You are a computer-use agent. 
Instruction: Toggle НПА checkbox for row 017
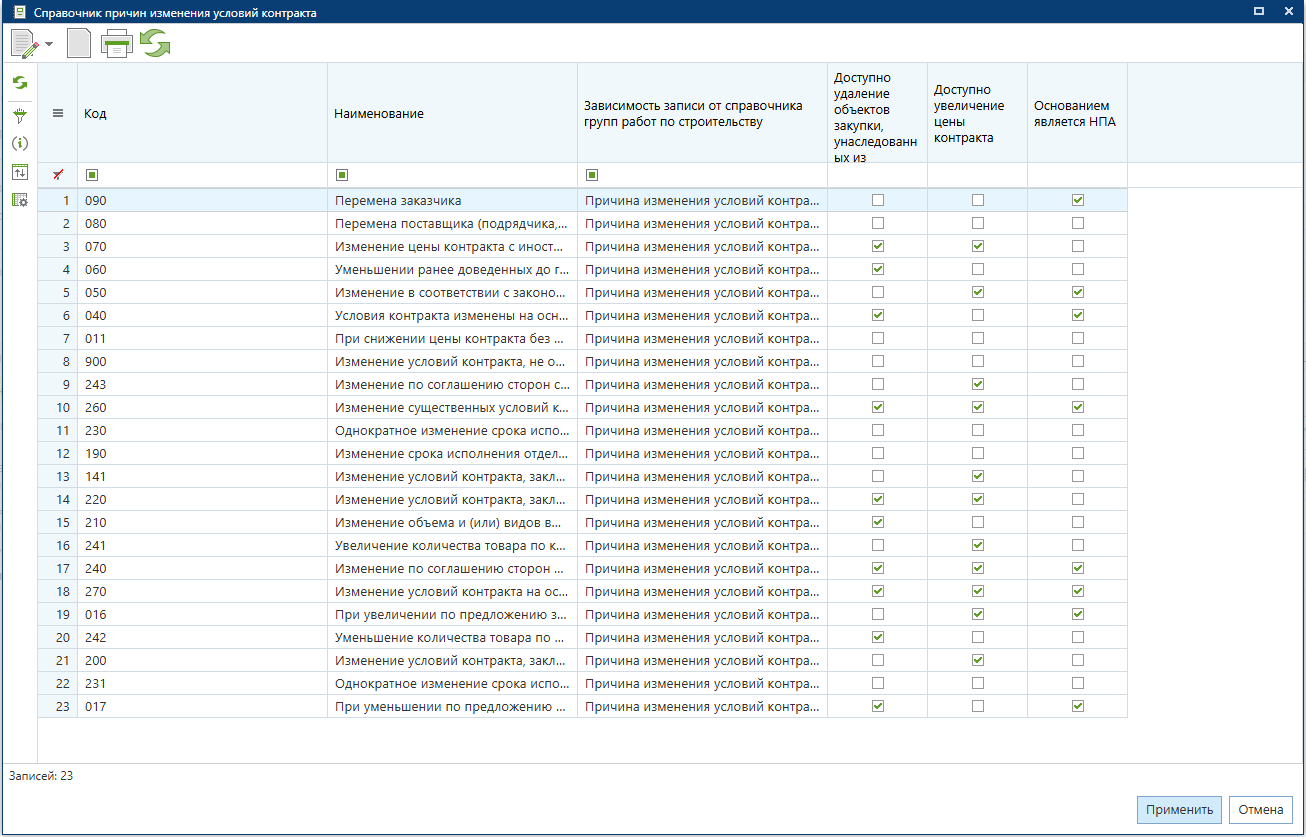1078,706
